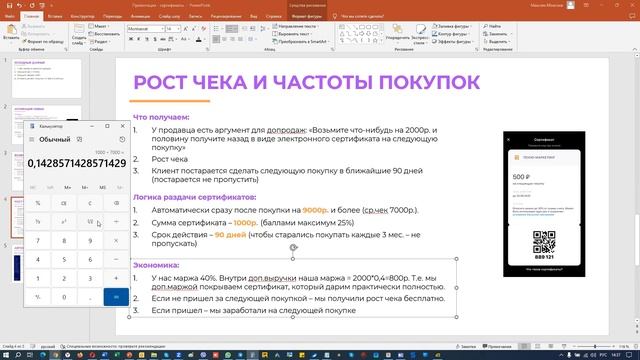Click calculator clear C button
Viewport: 640px width, 360px height.
click(90, 203)
